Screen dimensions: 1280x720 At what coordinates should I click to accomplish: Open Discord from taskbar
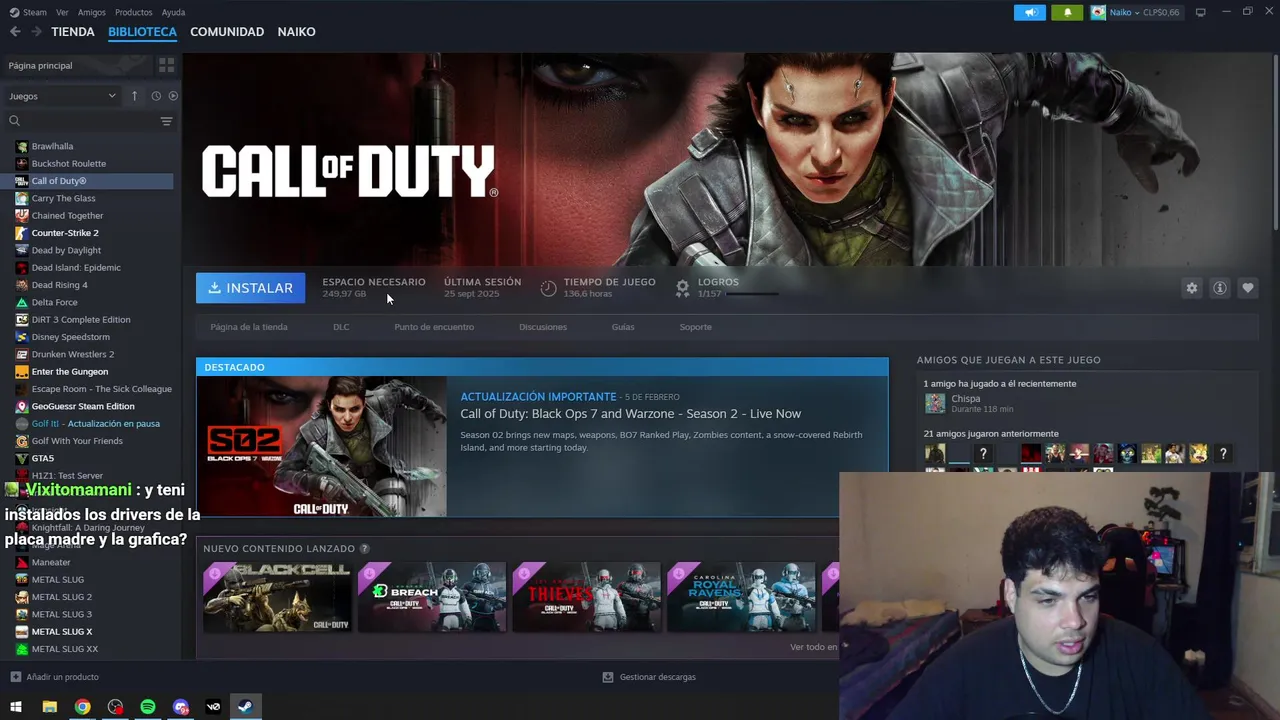click(180, 707)
